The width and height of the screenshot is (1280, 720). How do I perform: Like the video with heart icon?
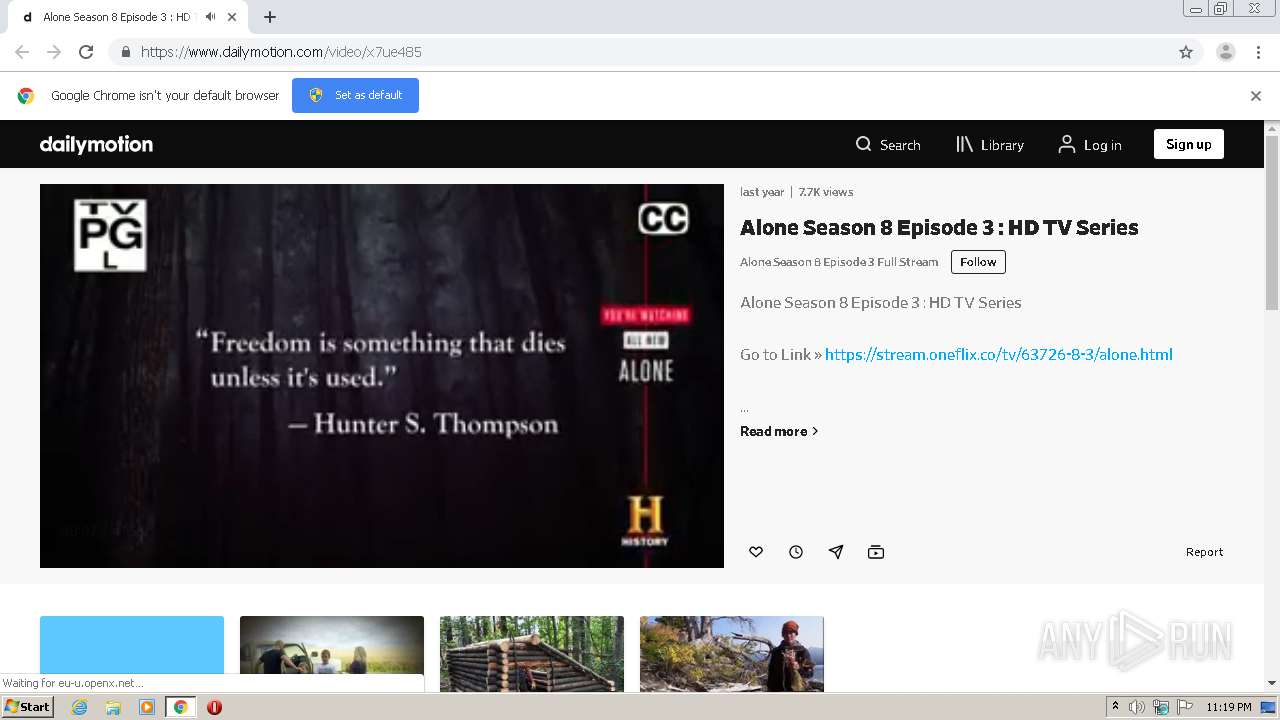[x=756, y=552]
